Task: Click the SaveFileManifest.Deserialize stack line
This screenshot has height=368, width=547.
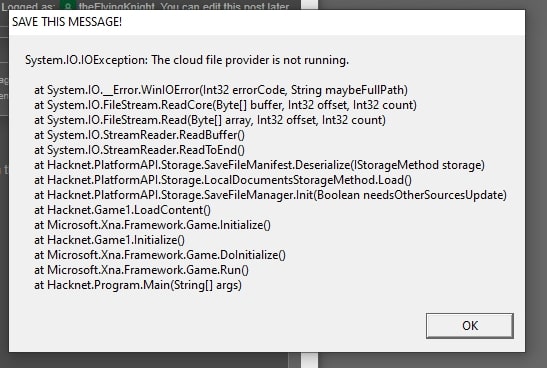Action: pyautogui.click(x=259, y=165)
